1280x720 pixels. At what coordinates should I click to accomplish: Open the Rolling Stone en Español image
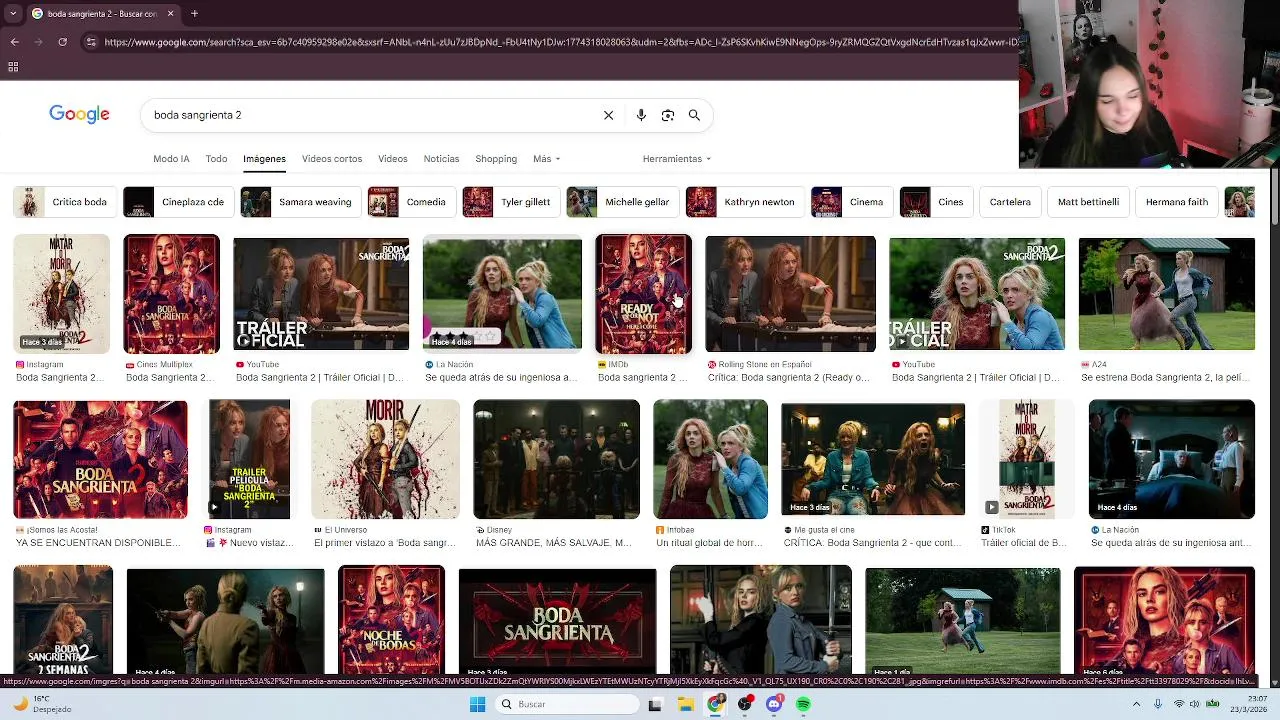point(790,294)
